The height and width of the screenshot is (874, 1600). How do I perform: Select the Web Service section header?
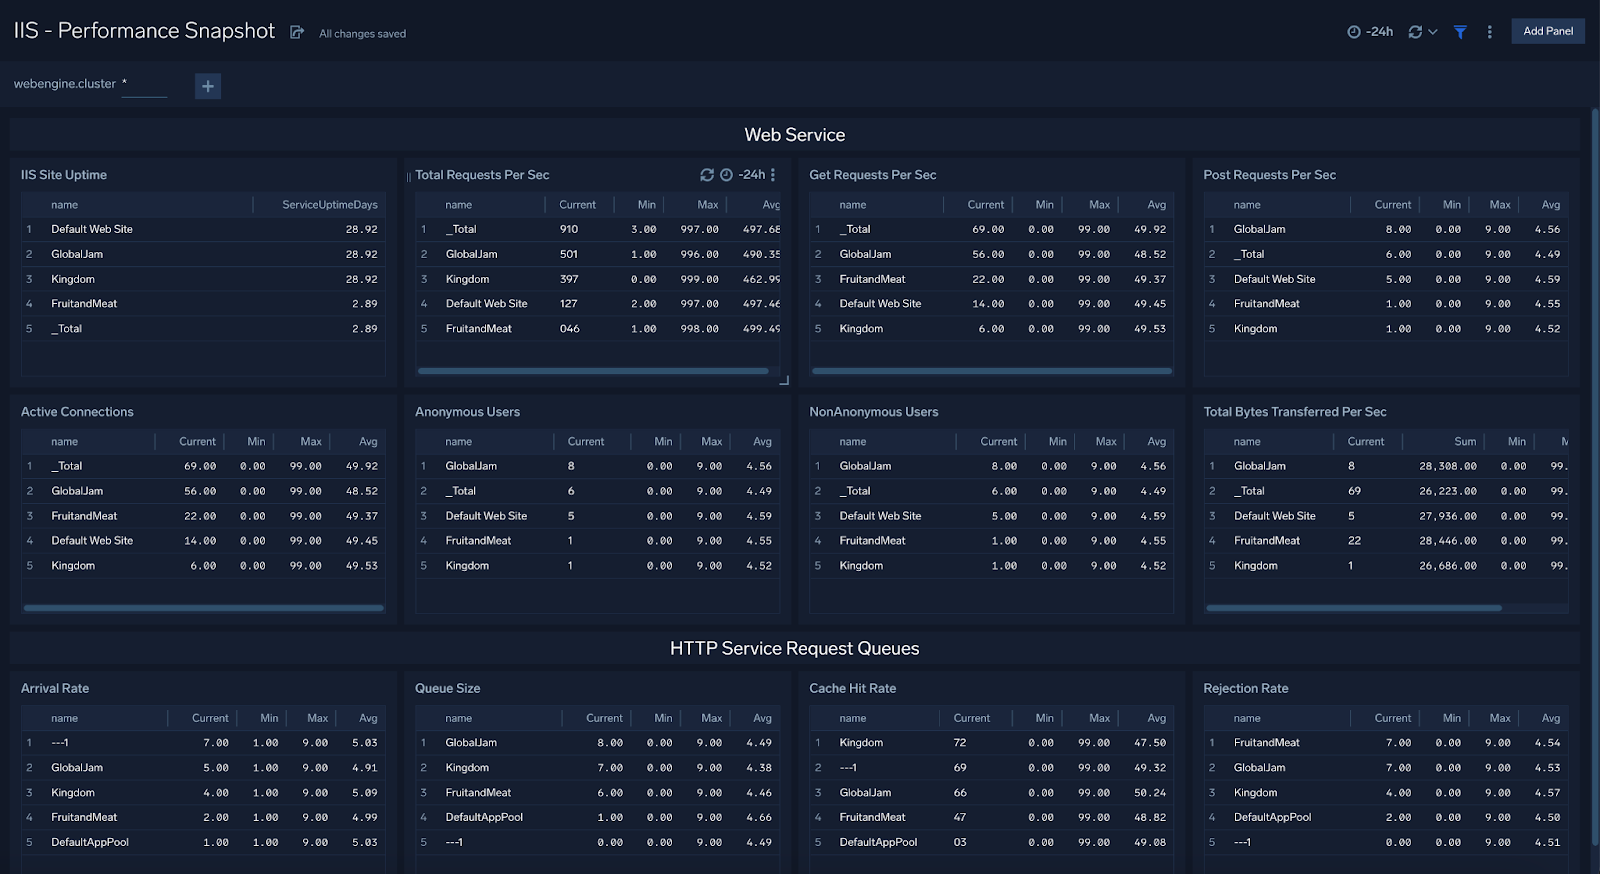click(x=795, y=135)
